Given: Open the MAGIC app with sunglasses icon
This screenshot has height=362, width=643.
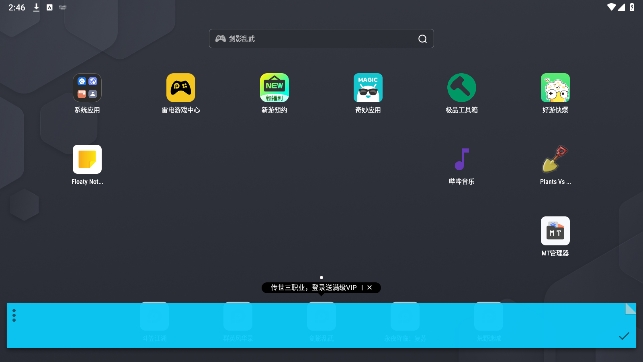Looking at the screenshot, I should (368, 88).
